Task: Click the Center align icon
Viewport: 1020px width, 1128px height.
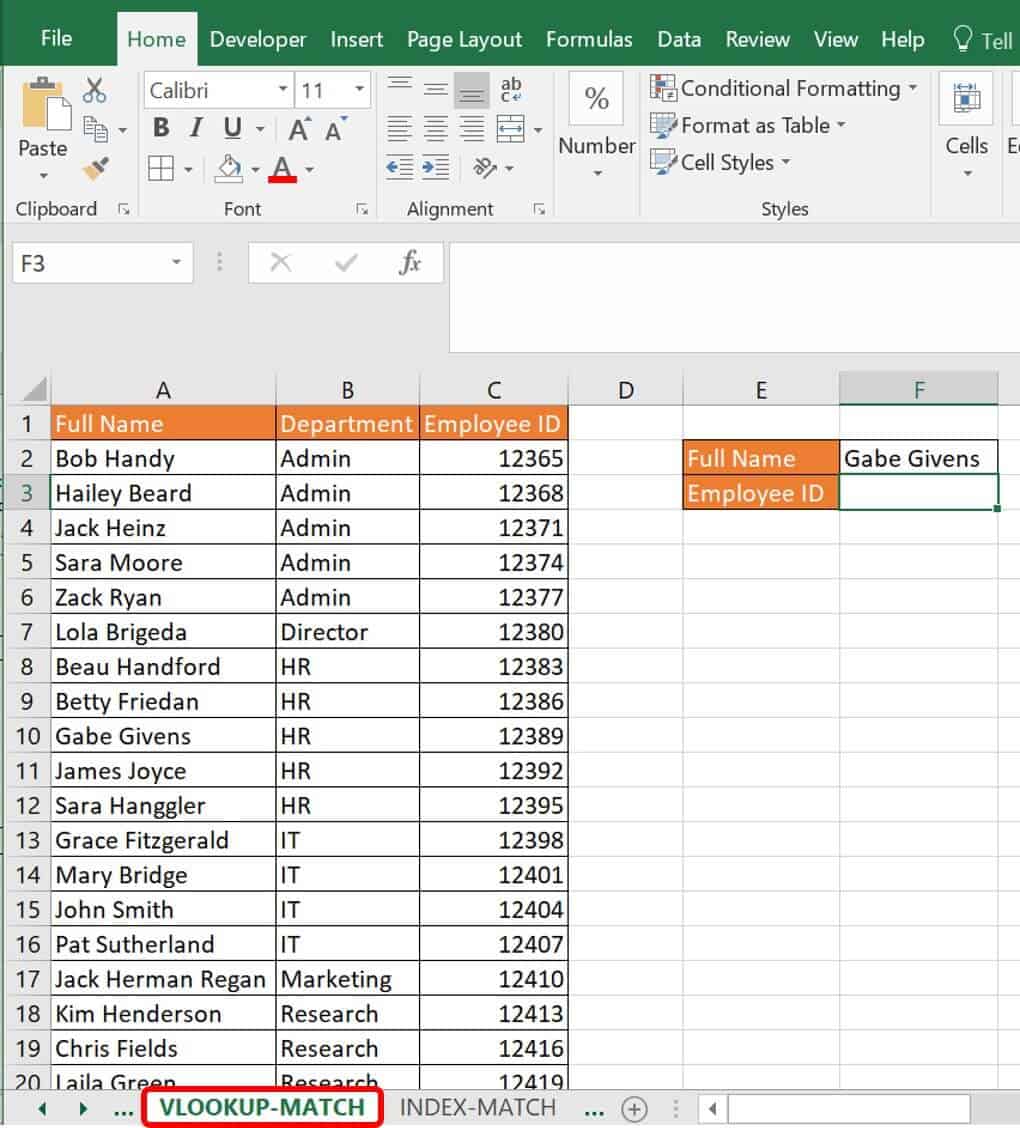Action: click(x=435, y=129)
